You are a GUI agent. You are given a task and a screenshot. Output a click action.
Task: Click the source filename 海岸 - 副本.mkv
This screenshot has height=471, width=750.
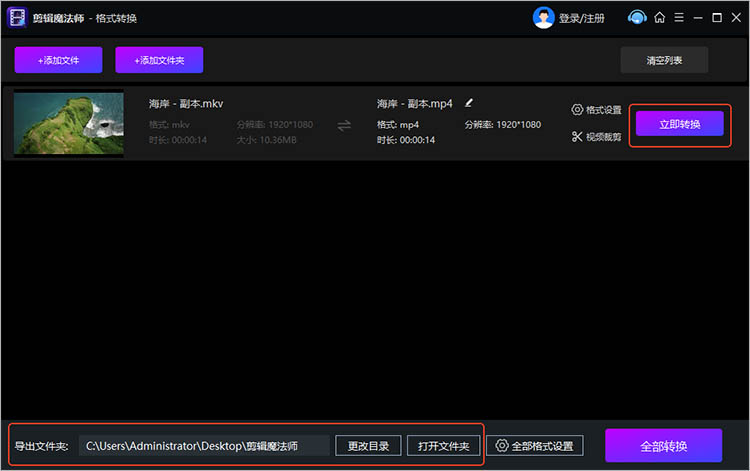(186, 104)
